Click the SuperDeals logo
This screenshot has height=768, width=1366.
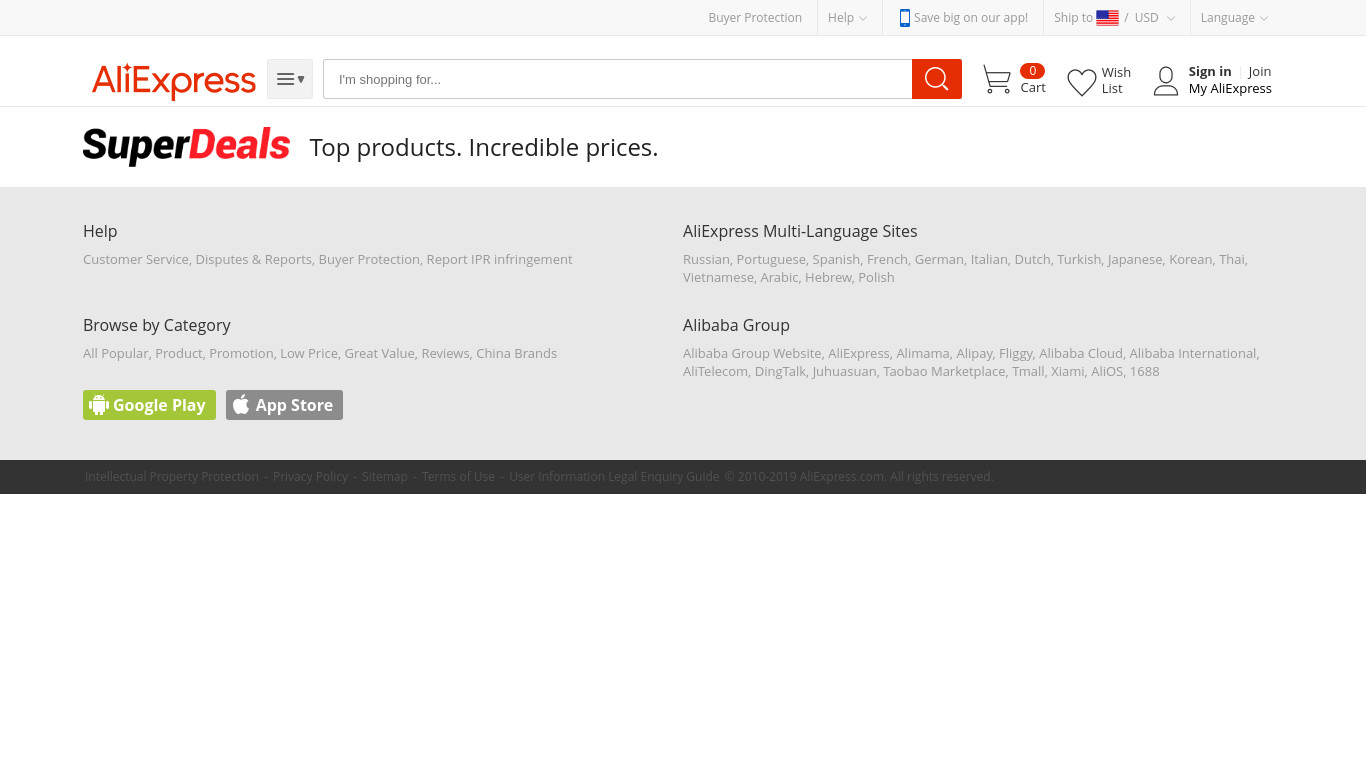[x=186, y=146]
